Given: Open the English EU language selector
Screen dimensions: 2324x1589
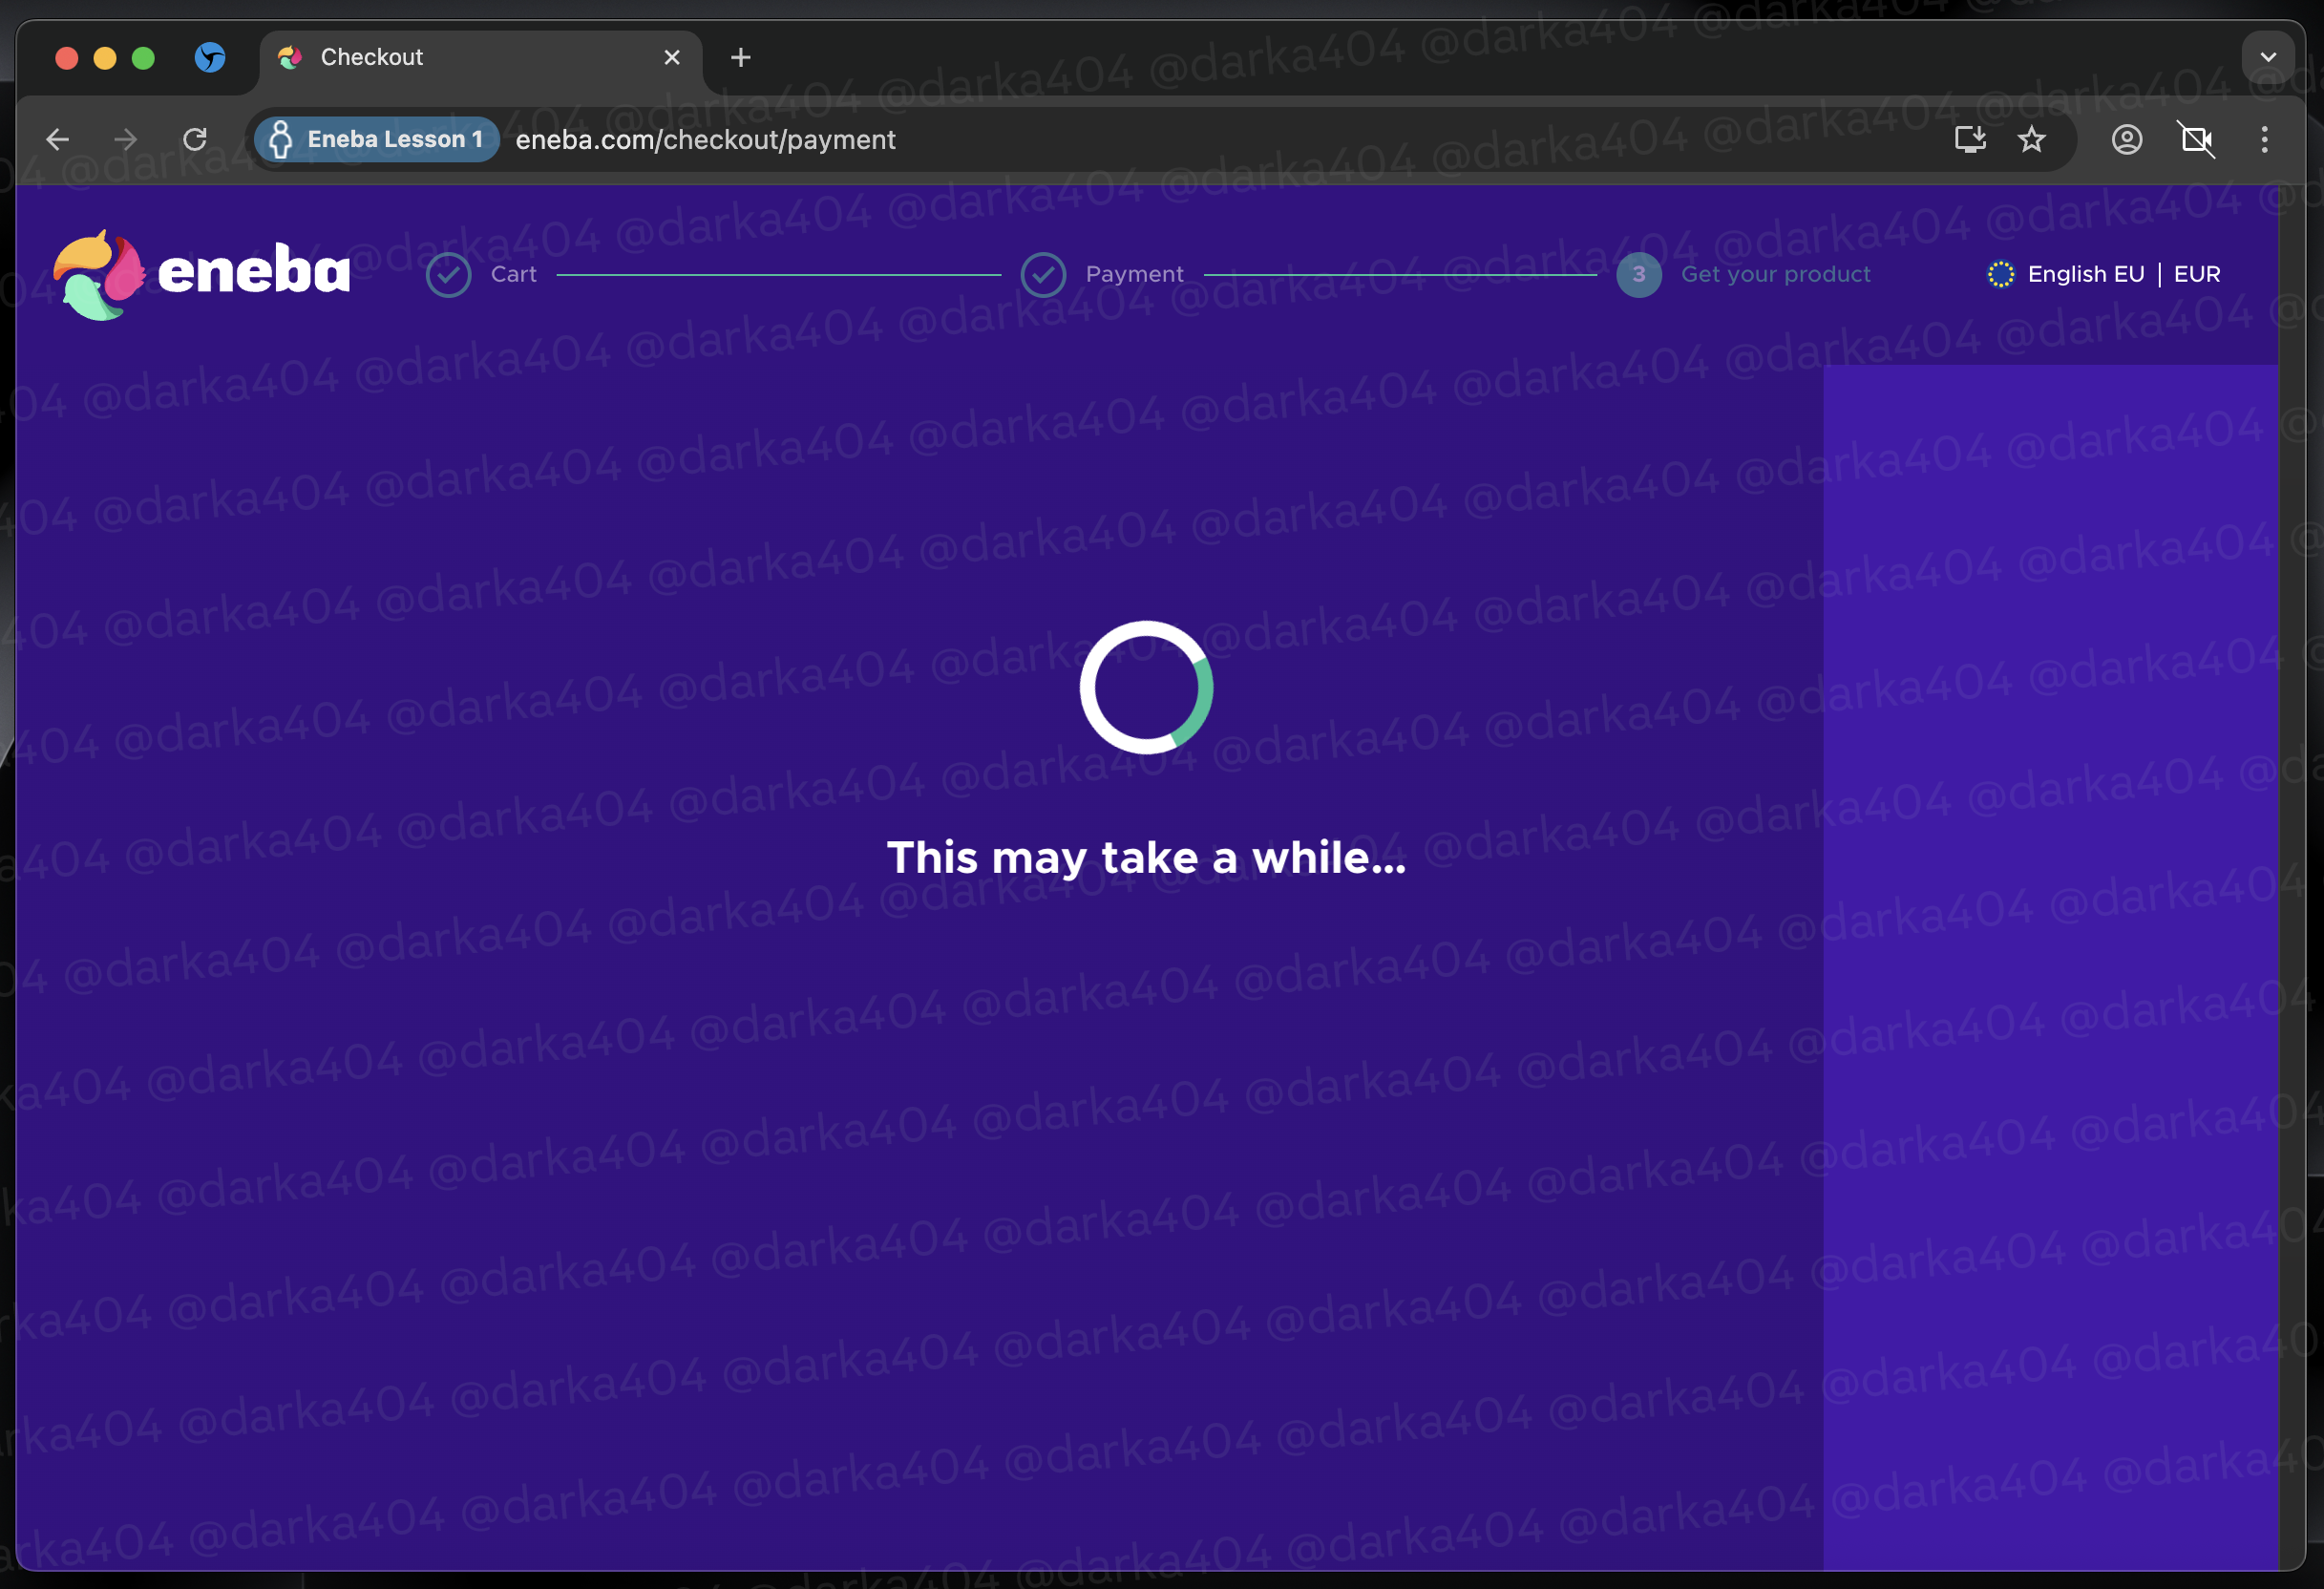Looking at the screenshot, I should (x=2086, y=274).
